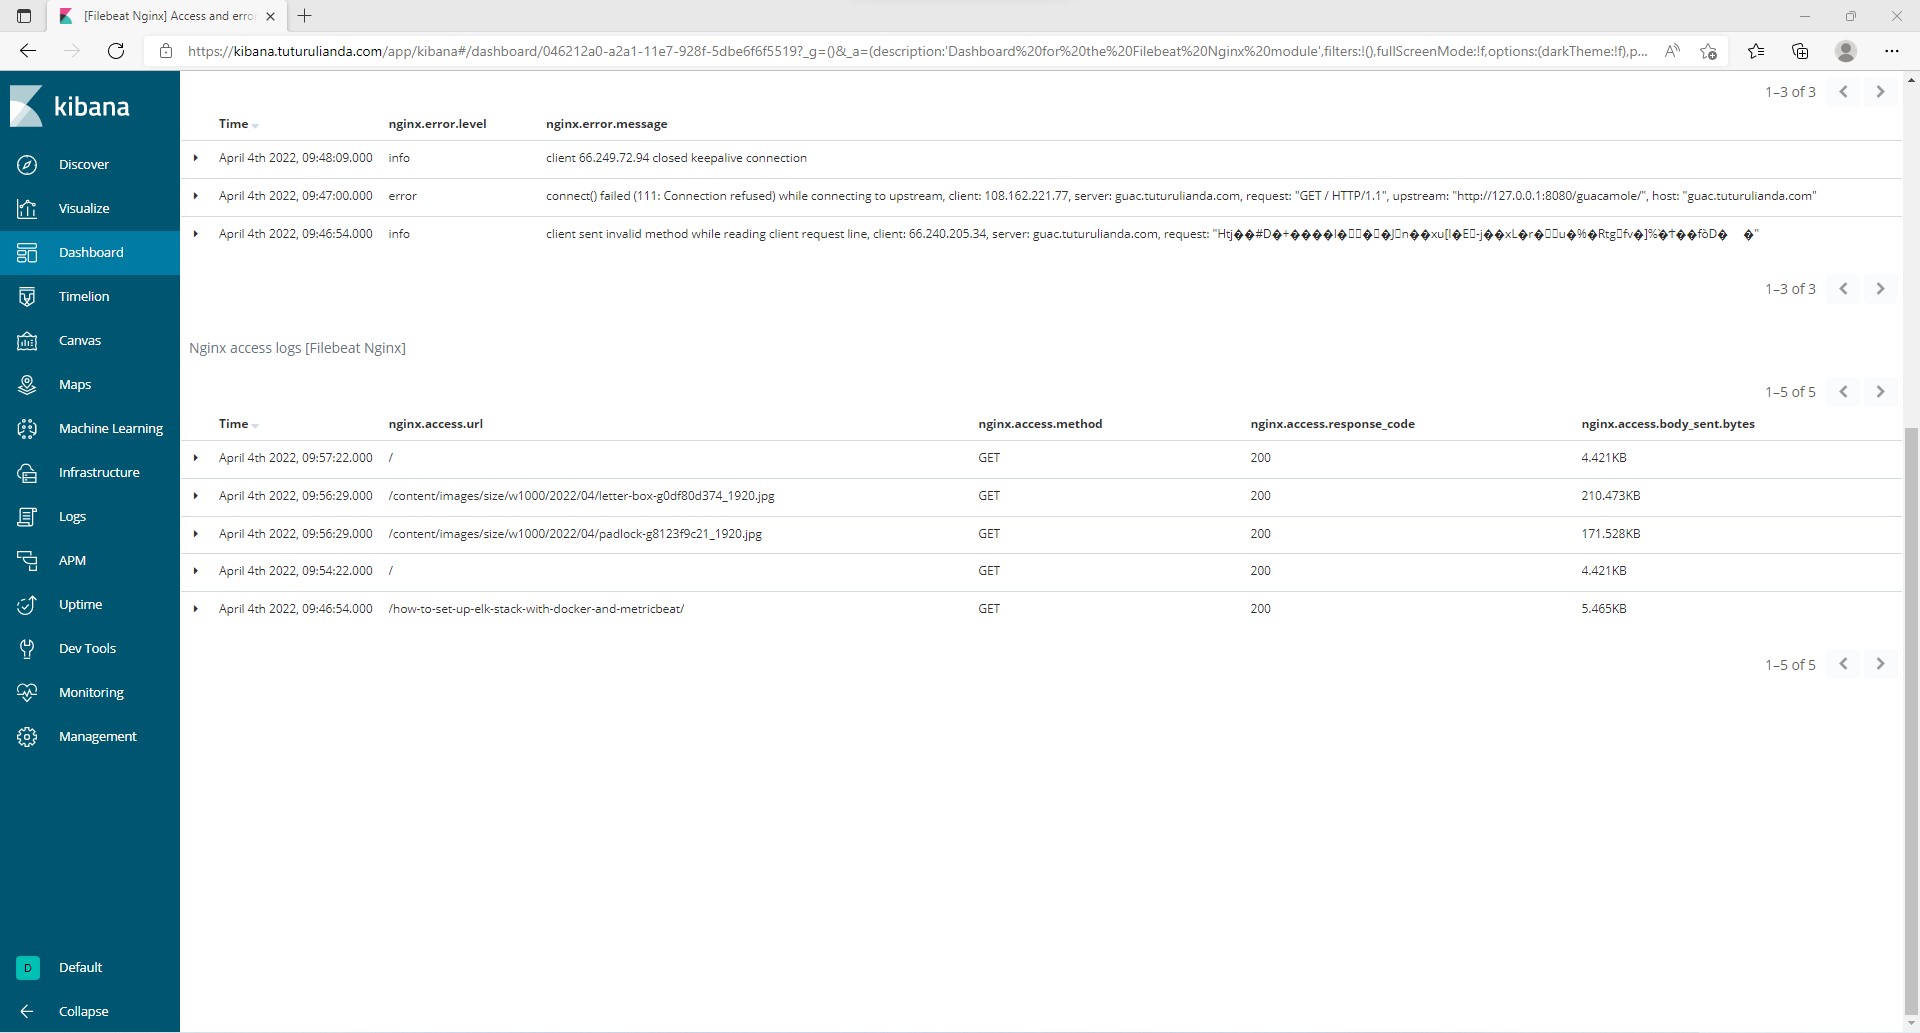Click the Default space avatar

(27, 967)
